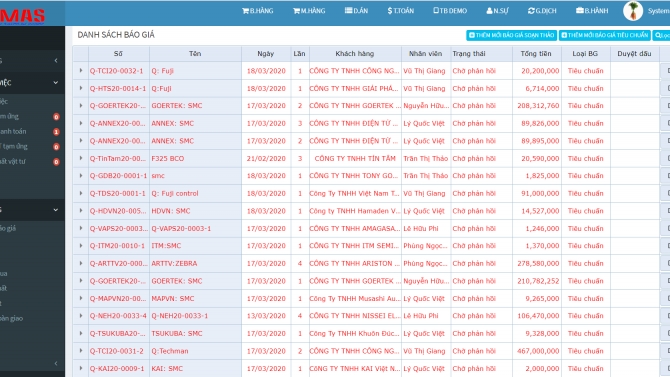The height and width of the screenshot is (377, 670).
Task: Expand row Q-TCI20-0032-1
Action: click(81, 71)
